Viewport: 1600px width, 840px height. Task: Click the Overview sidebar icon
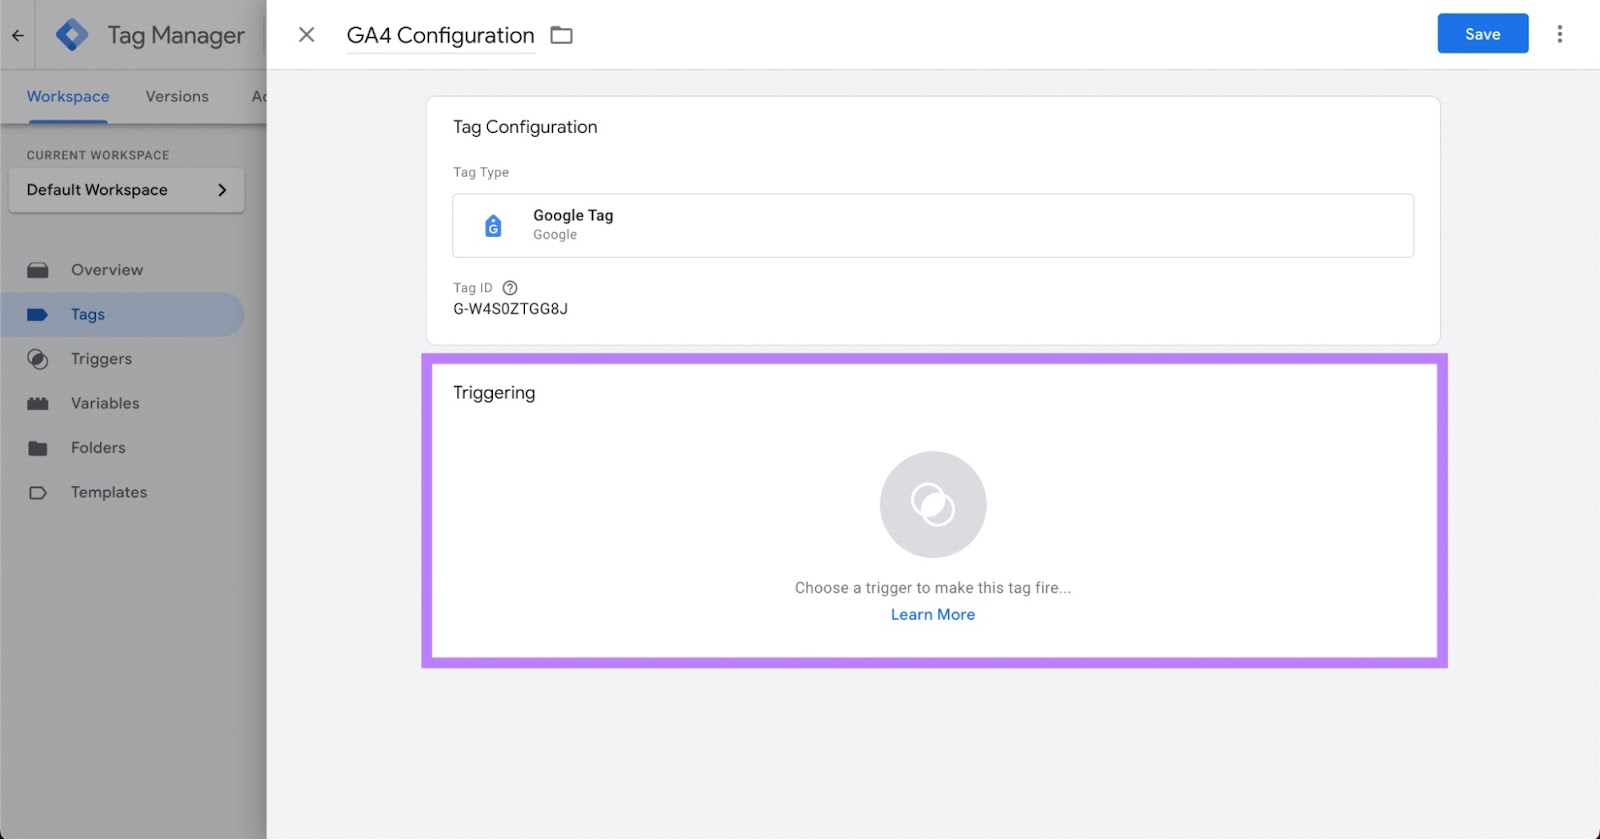point(38,270)
